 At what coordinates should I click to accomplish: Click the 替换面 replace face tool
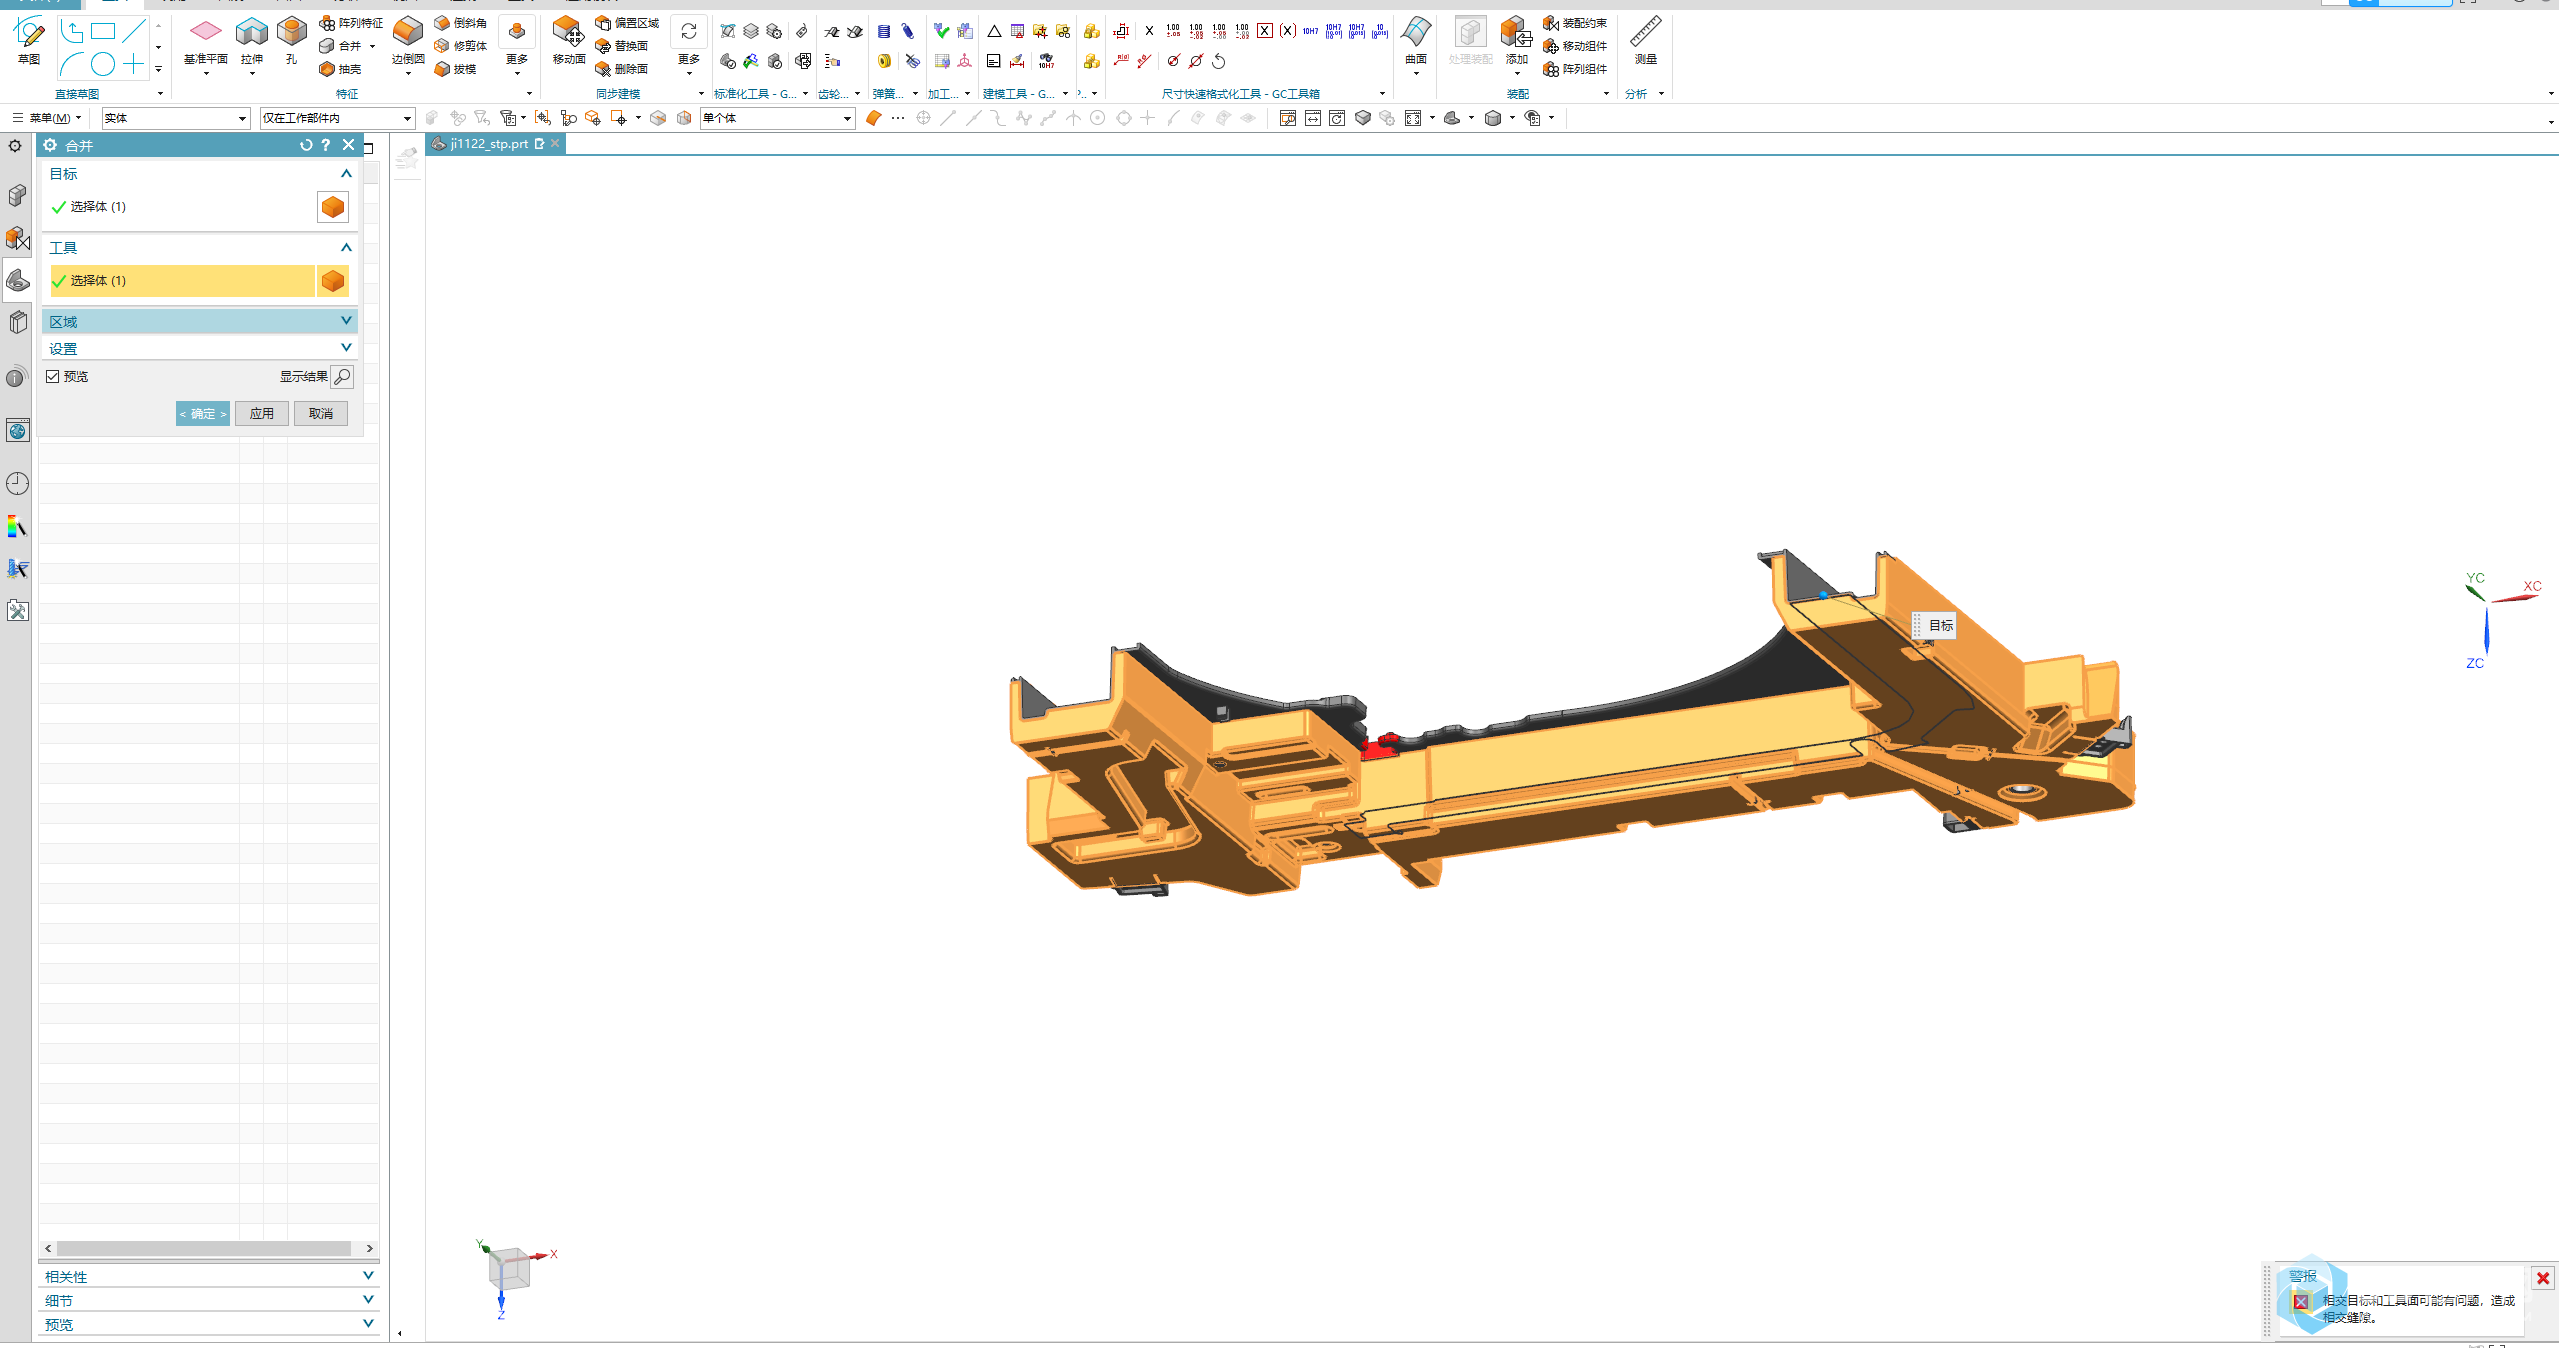pyautogui.click(x=622, y=46)
